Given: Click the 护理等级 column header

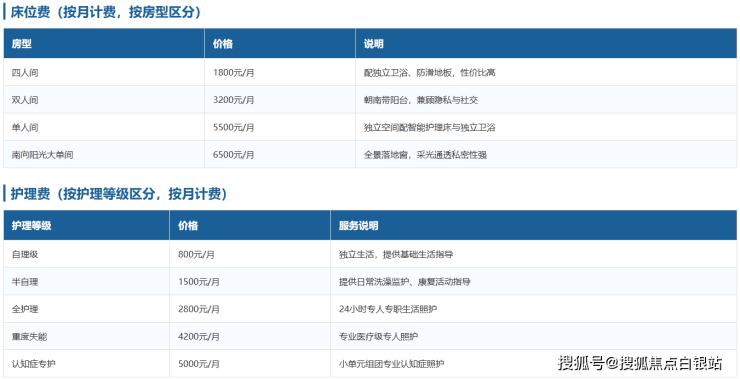Looking at the screenshot, I should click(x=86, y=226).
